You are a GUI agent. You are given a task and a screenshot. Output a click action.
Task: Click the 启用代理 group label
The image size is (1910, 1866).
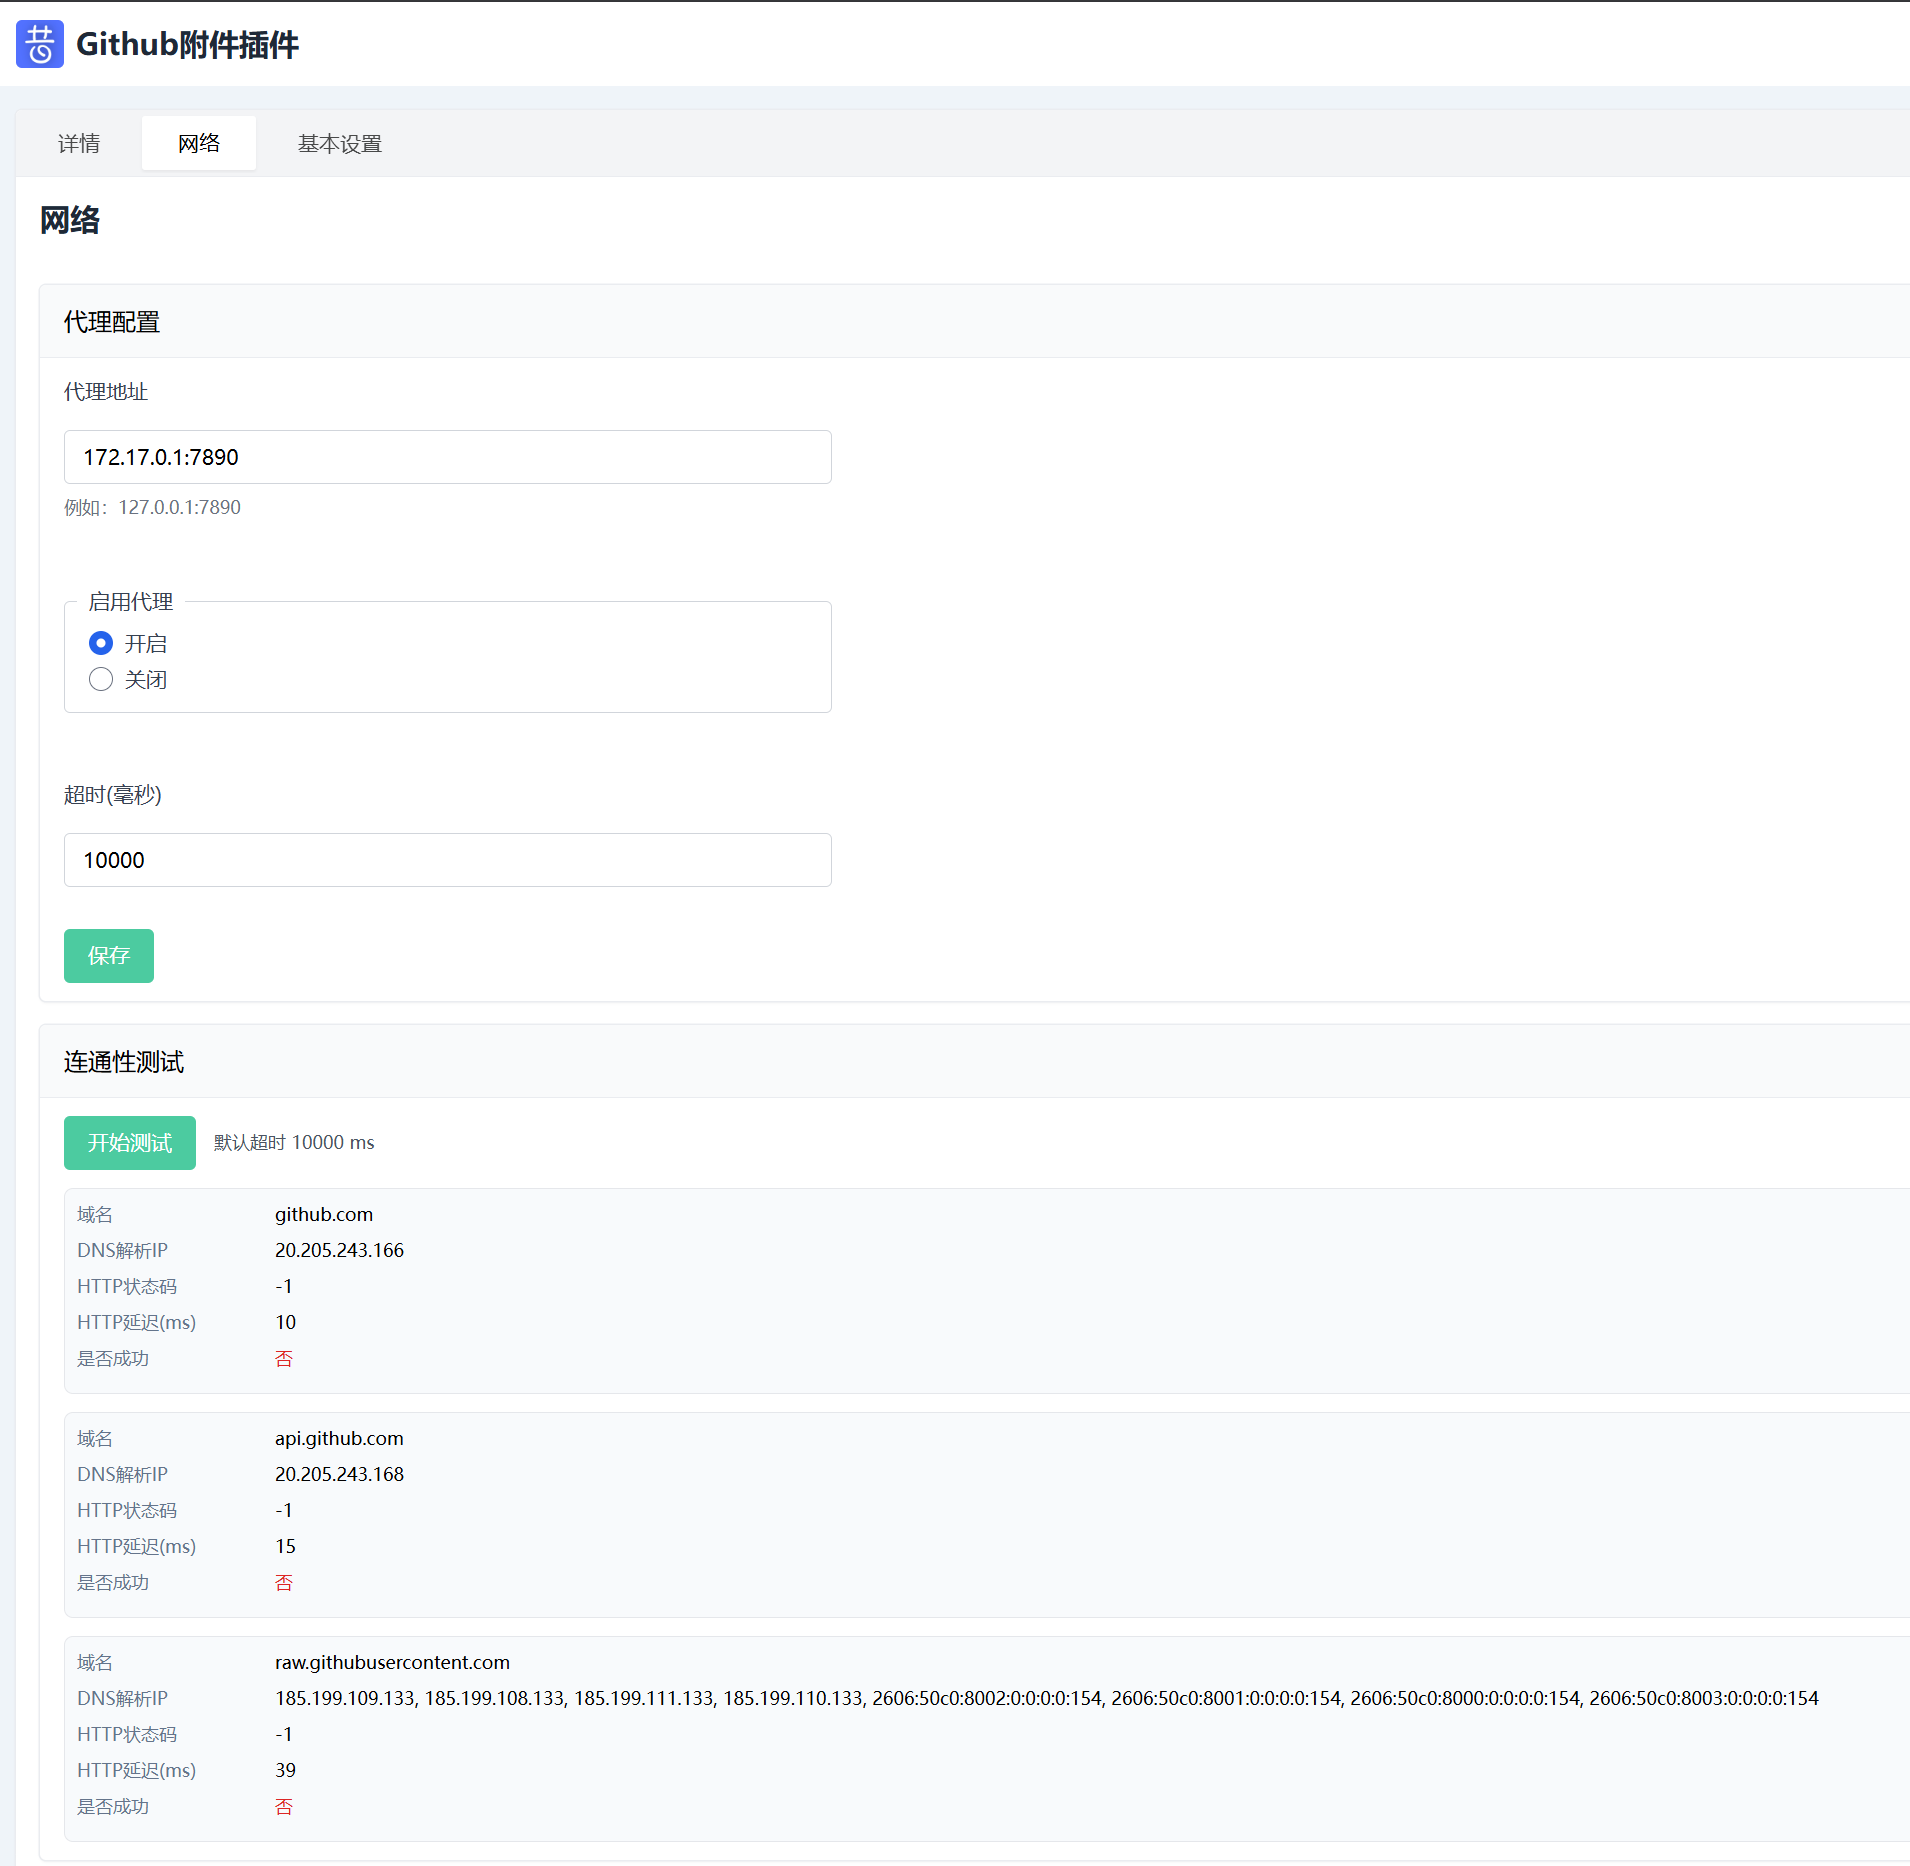(x=131, y=602)
